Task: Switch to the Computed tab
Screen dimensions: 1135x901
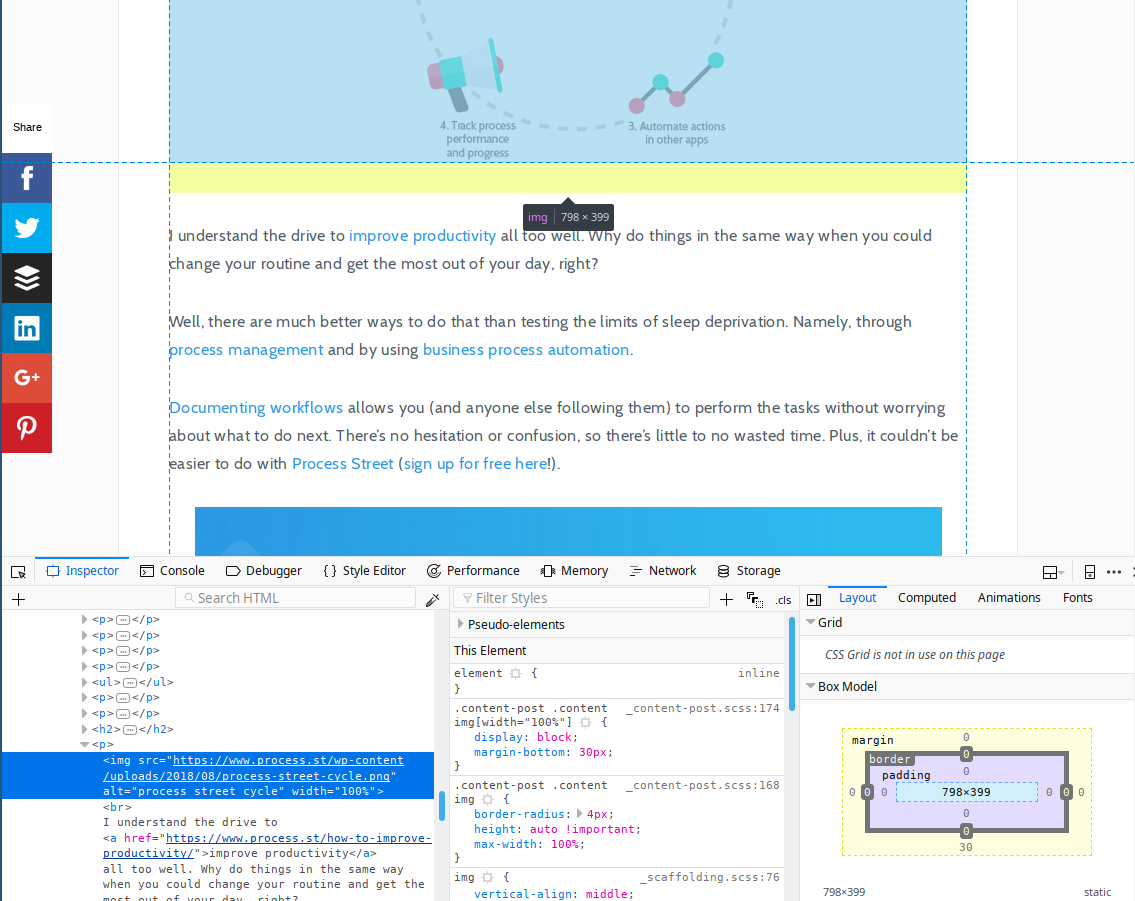Action: click(927, 598)
